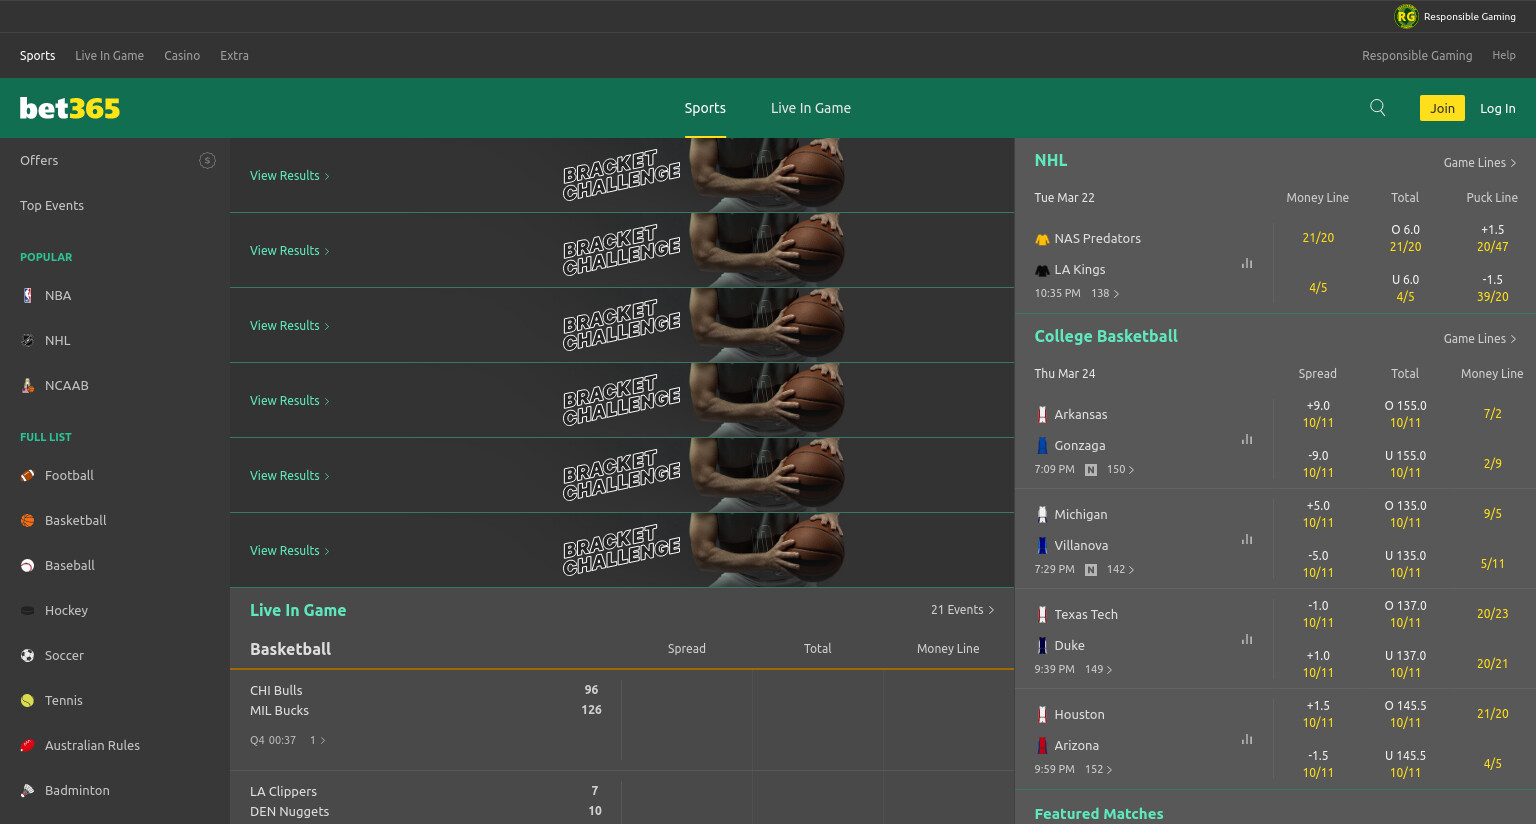
Task: Select Duke money line 20/21
Action: click(x=1492, y=664)
